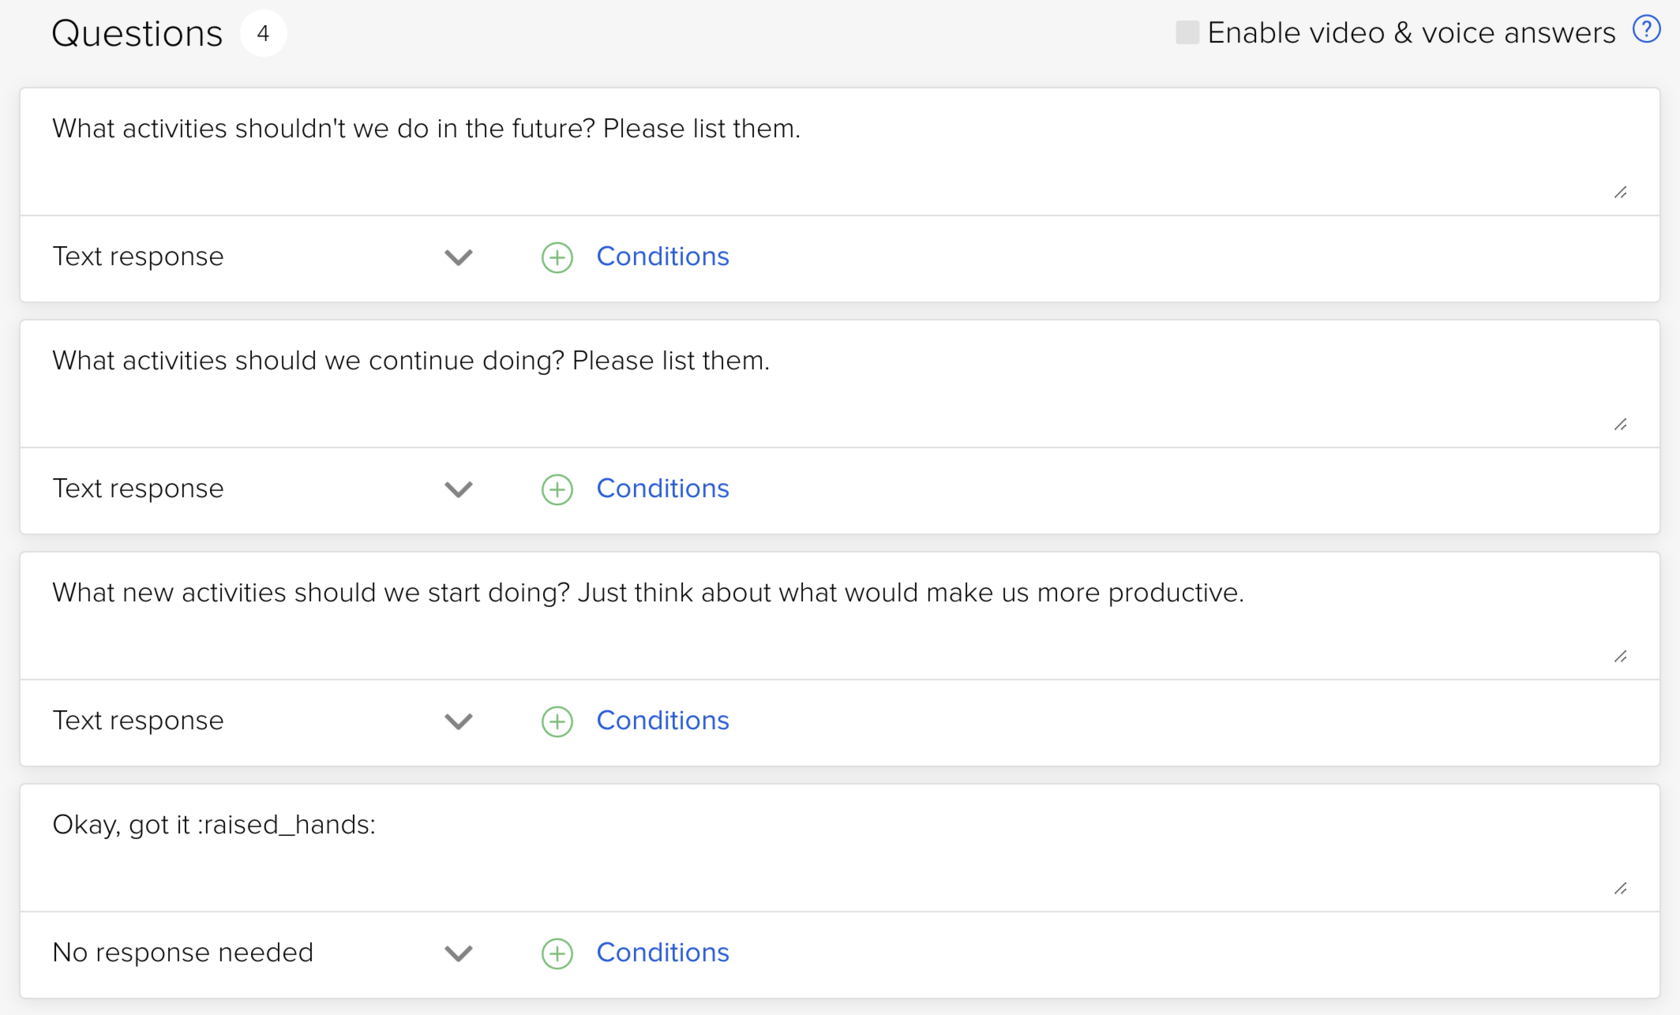Click resize handle of 'Okay, got it' textarea

coord(1620,888)
